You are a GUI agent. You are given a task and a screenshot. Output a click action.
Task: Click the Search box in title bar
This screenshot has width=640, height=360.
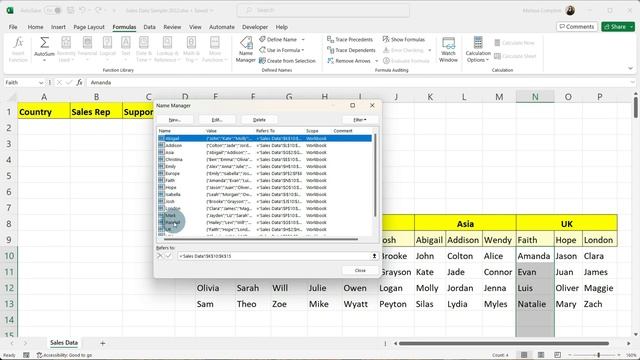323,10
